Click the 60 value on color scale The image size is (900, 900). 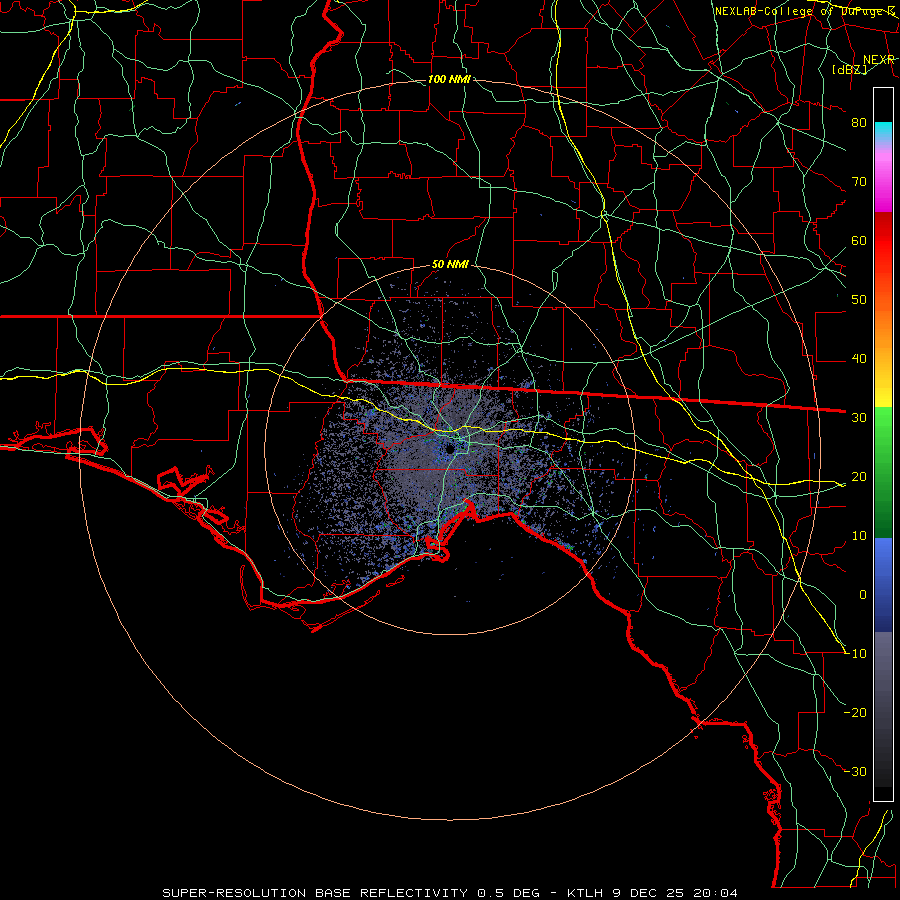click(859, 240)
